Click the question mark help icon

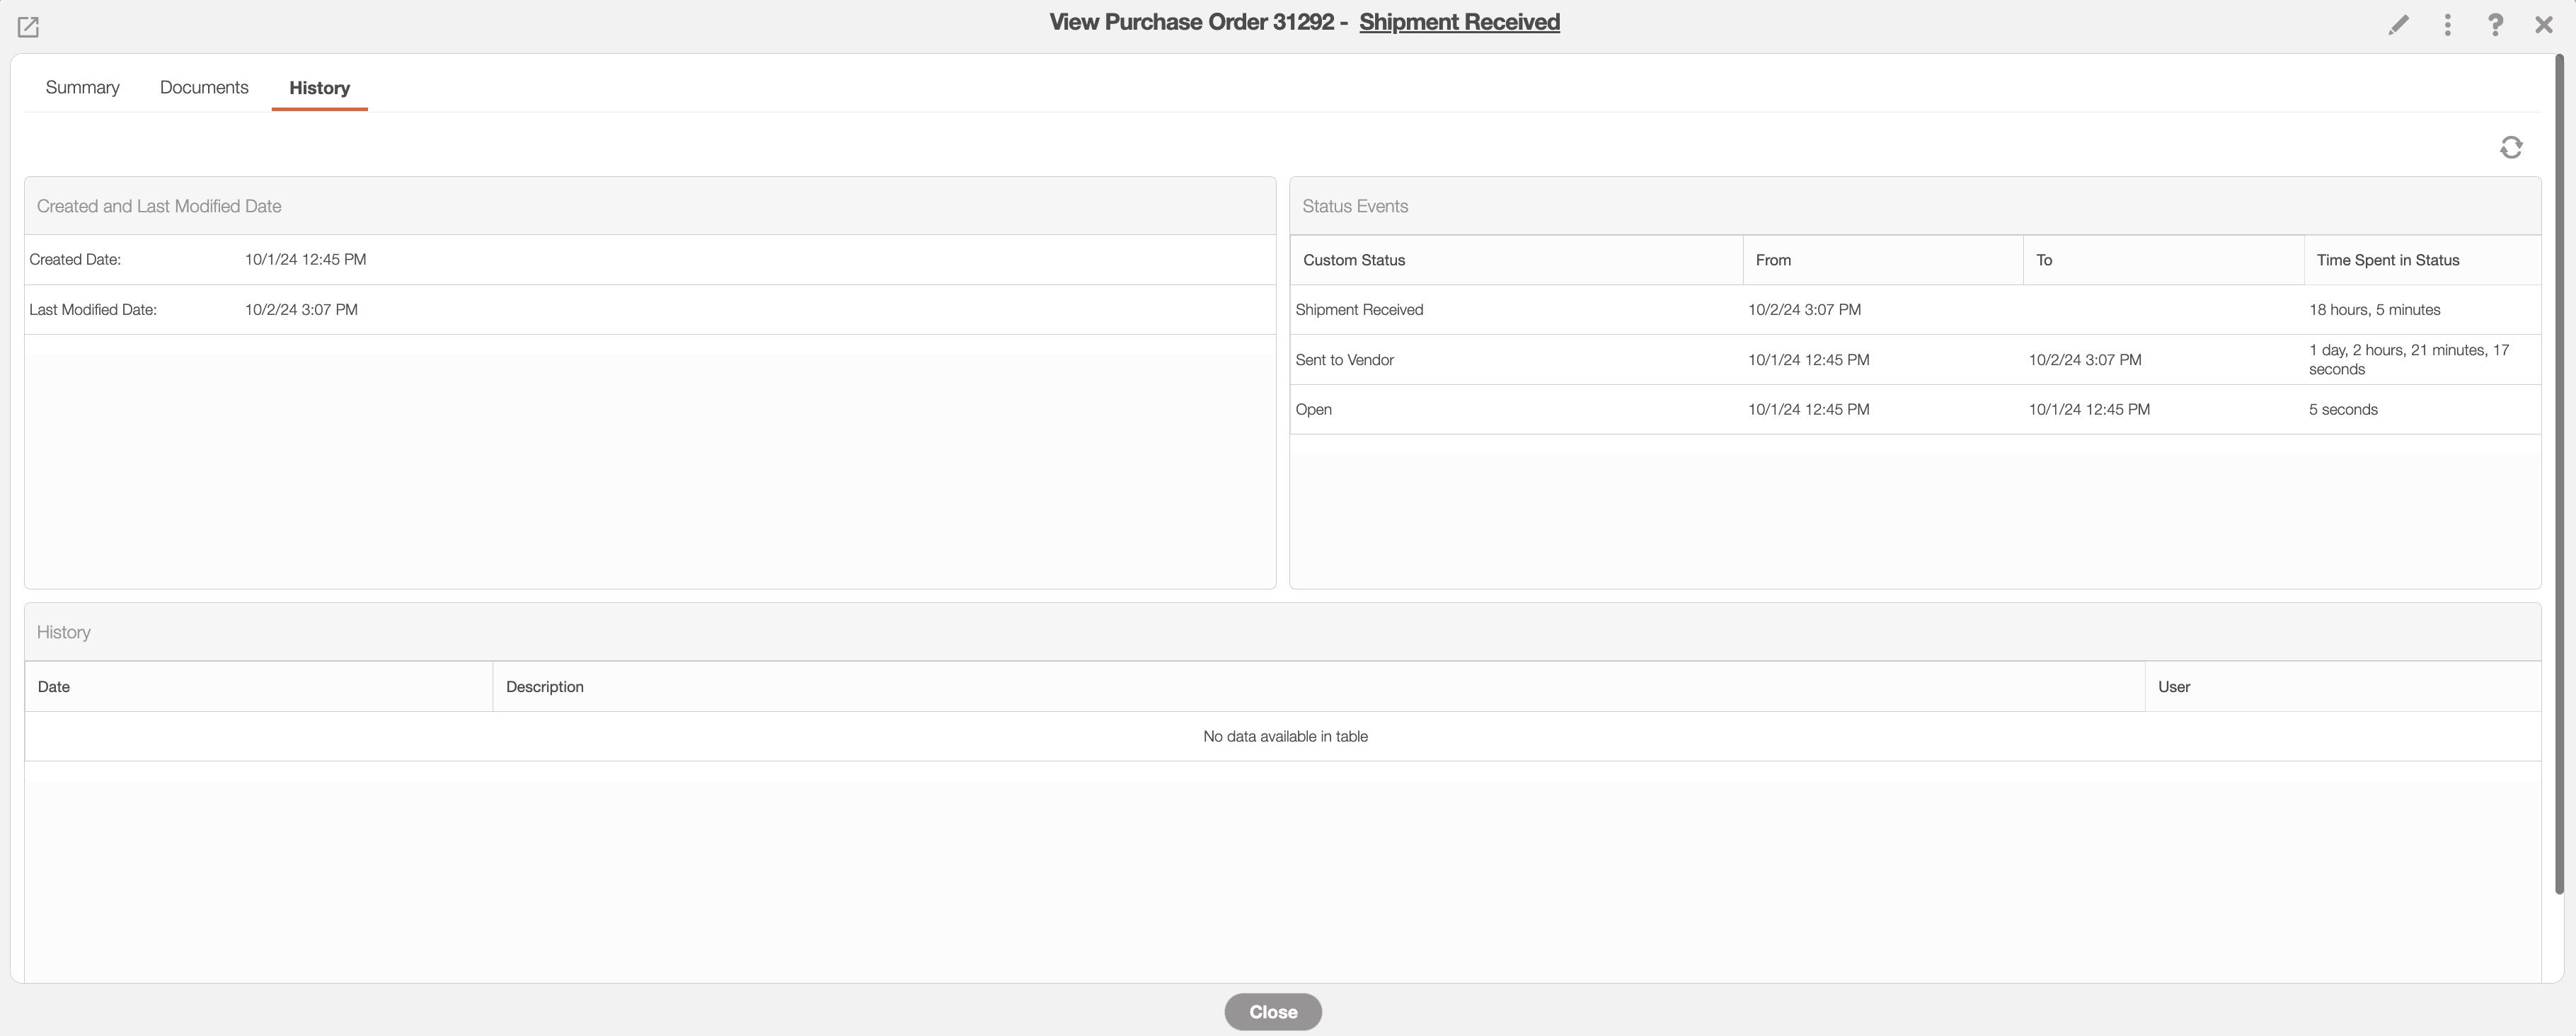pos(2495,25)
